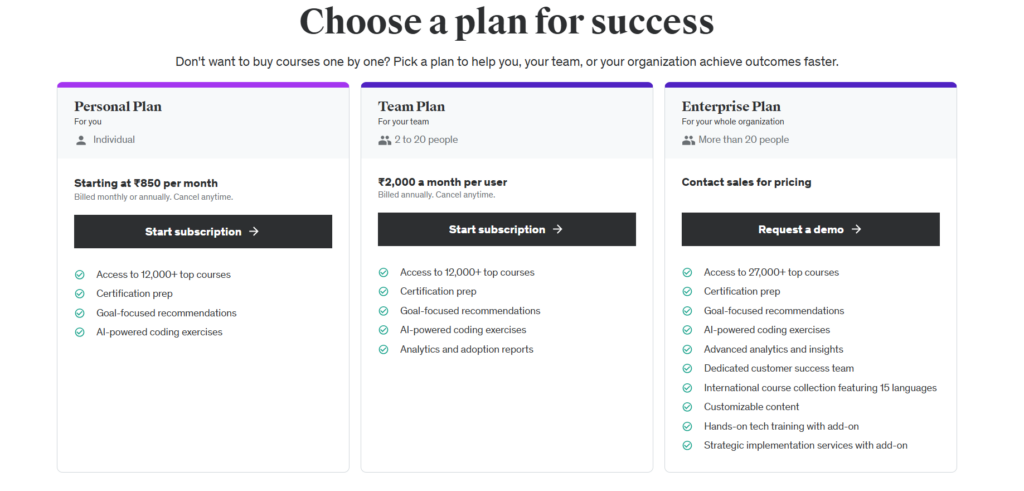
Task: Click Contact sales for pricing text
Action: 746,182
